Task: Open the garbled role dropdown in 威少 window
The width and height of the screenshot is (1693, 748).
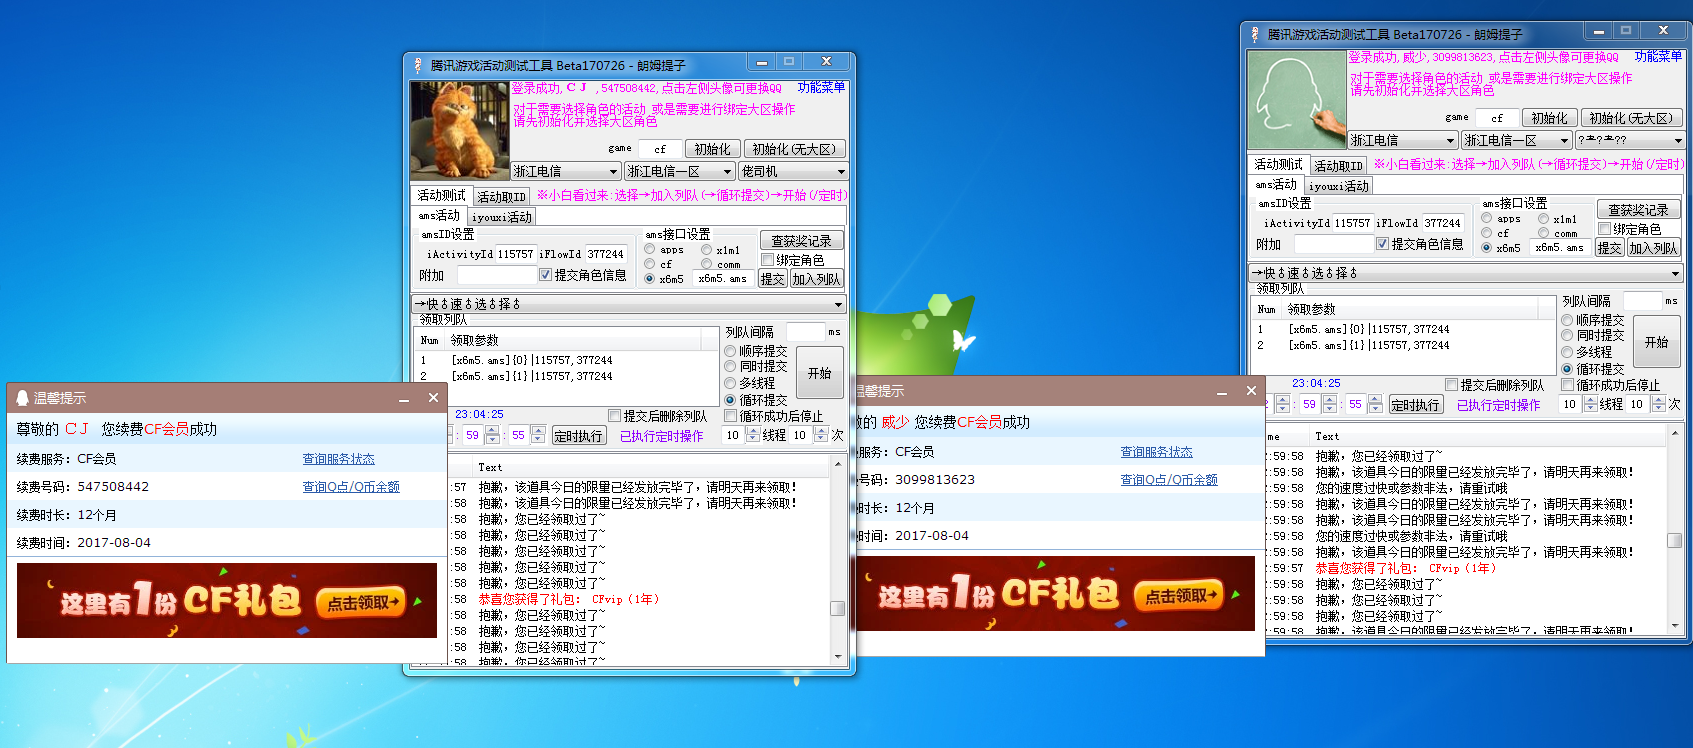Action: 1631,140
